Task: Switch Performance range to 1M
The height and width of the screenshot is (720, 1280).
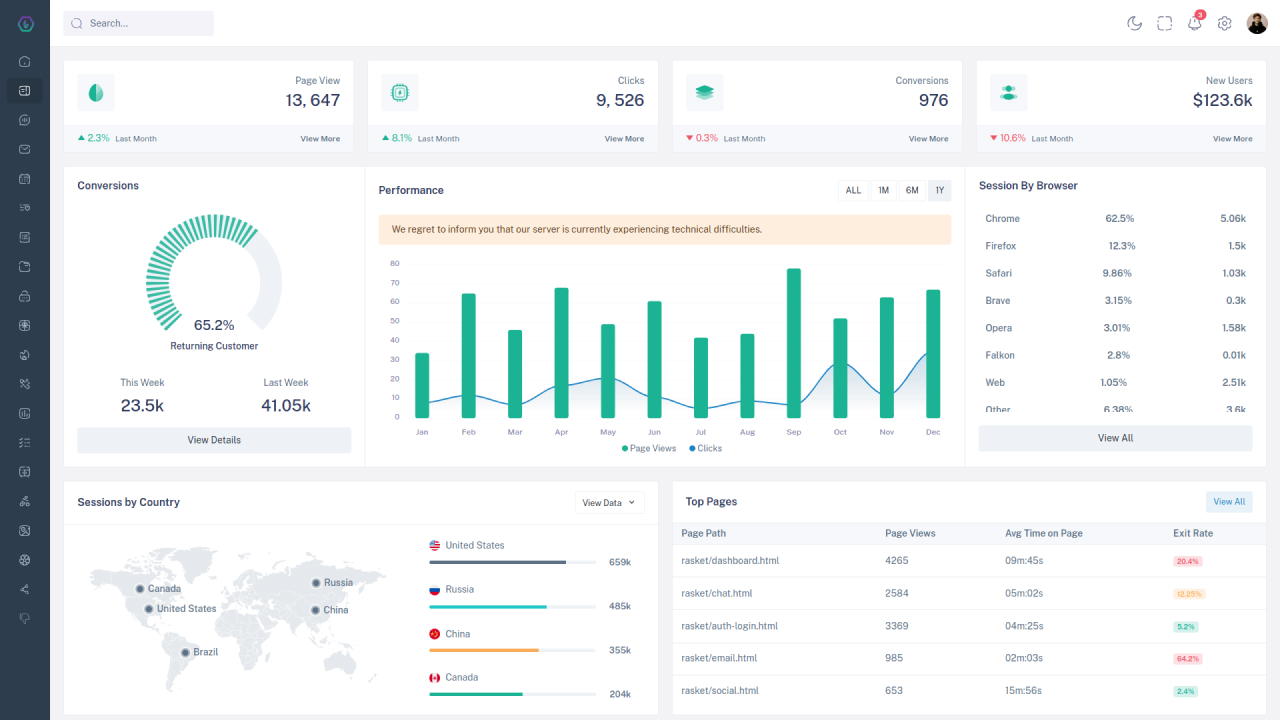Action: click(x=882, y=190)
